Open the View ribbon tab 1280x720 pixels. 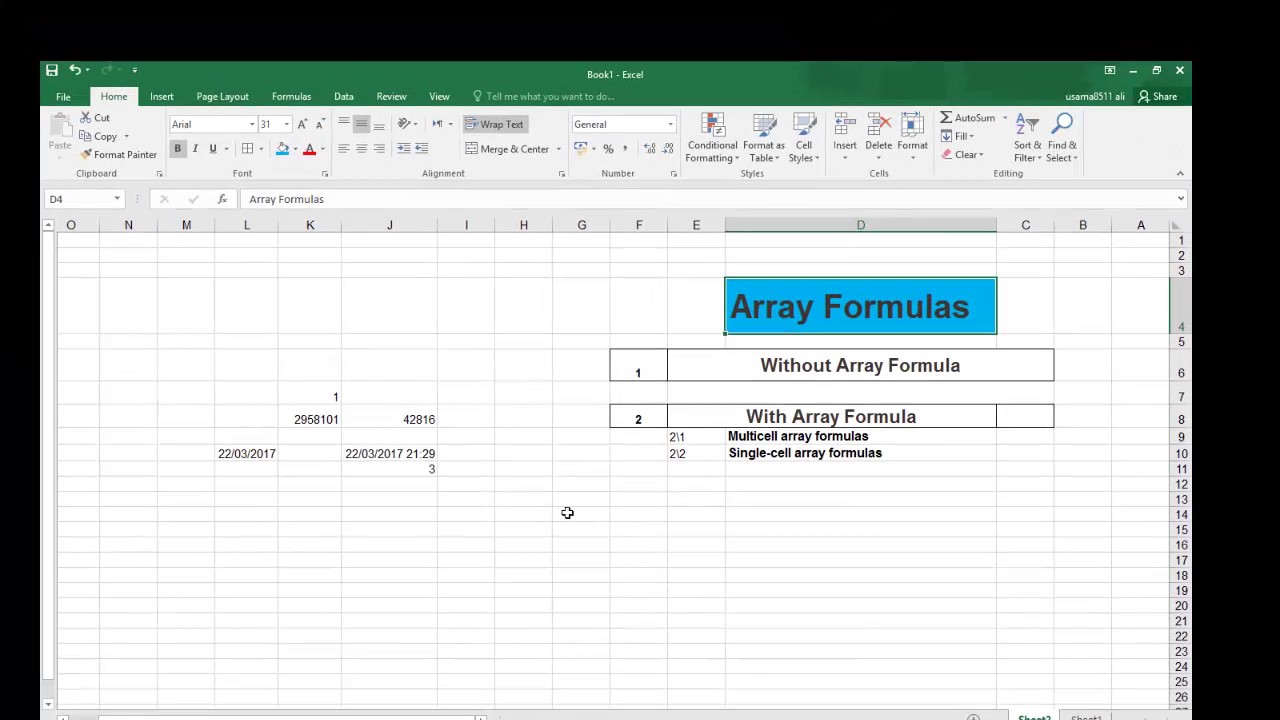tap(439, 97)
